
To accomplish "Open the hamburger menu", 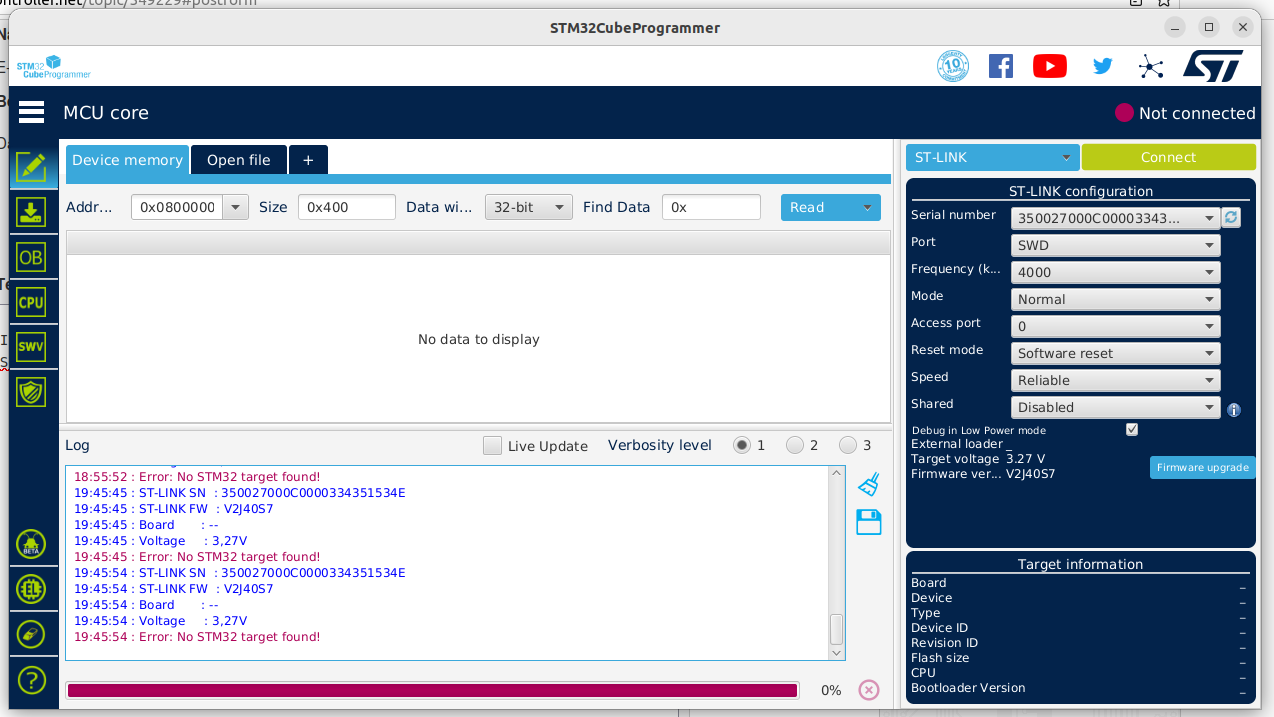I will pos(32,112).
